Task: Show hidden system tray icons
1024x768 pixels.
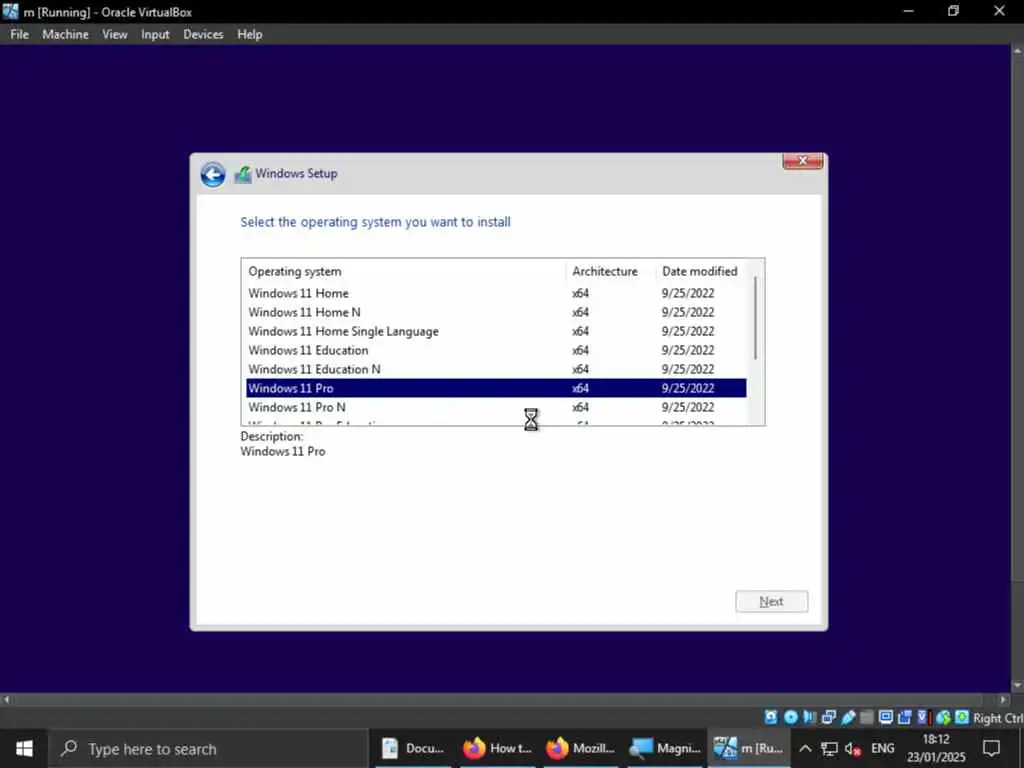Action: pos(805,748)
